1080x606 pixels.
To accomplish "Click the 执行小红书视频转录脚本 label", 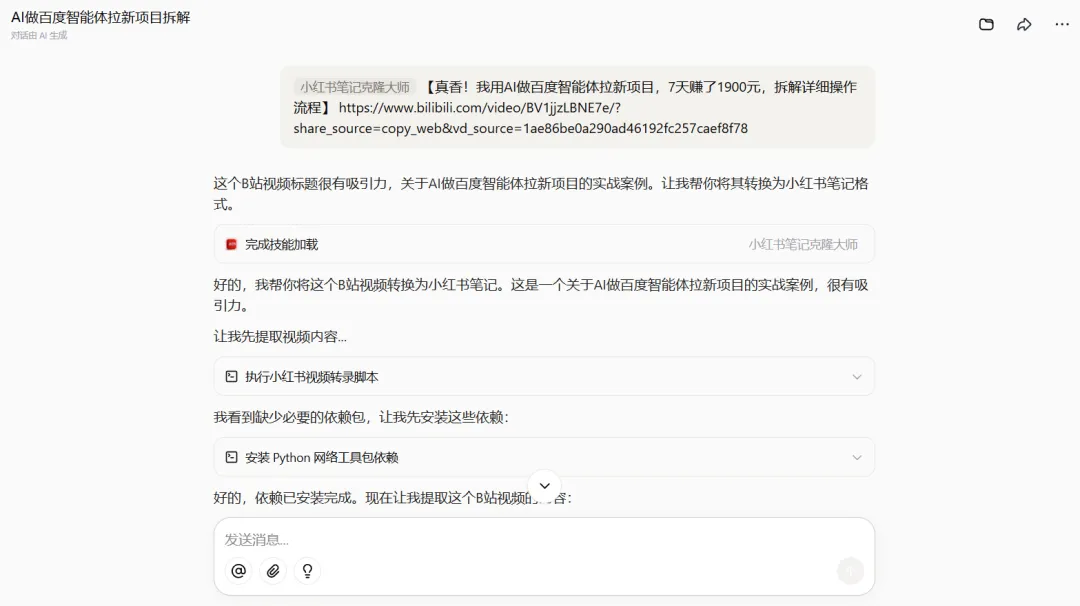I will click(311, 377).
